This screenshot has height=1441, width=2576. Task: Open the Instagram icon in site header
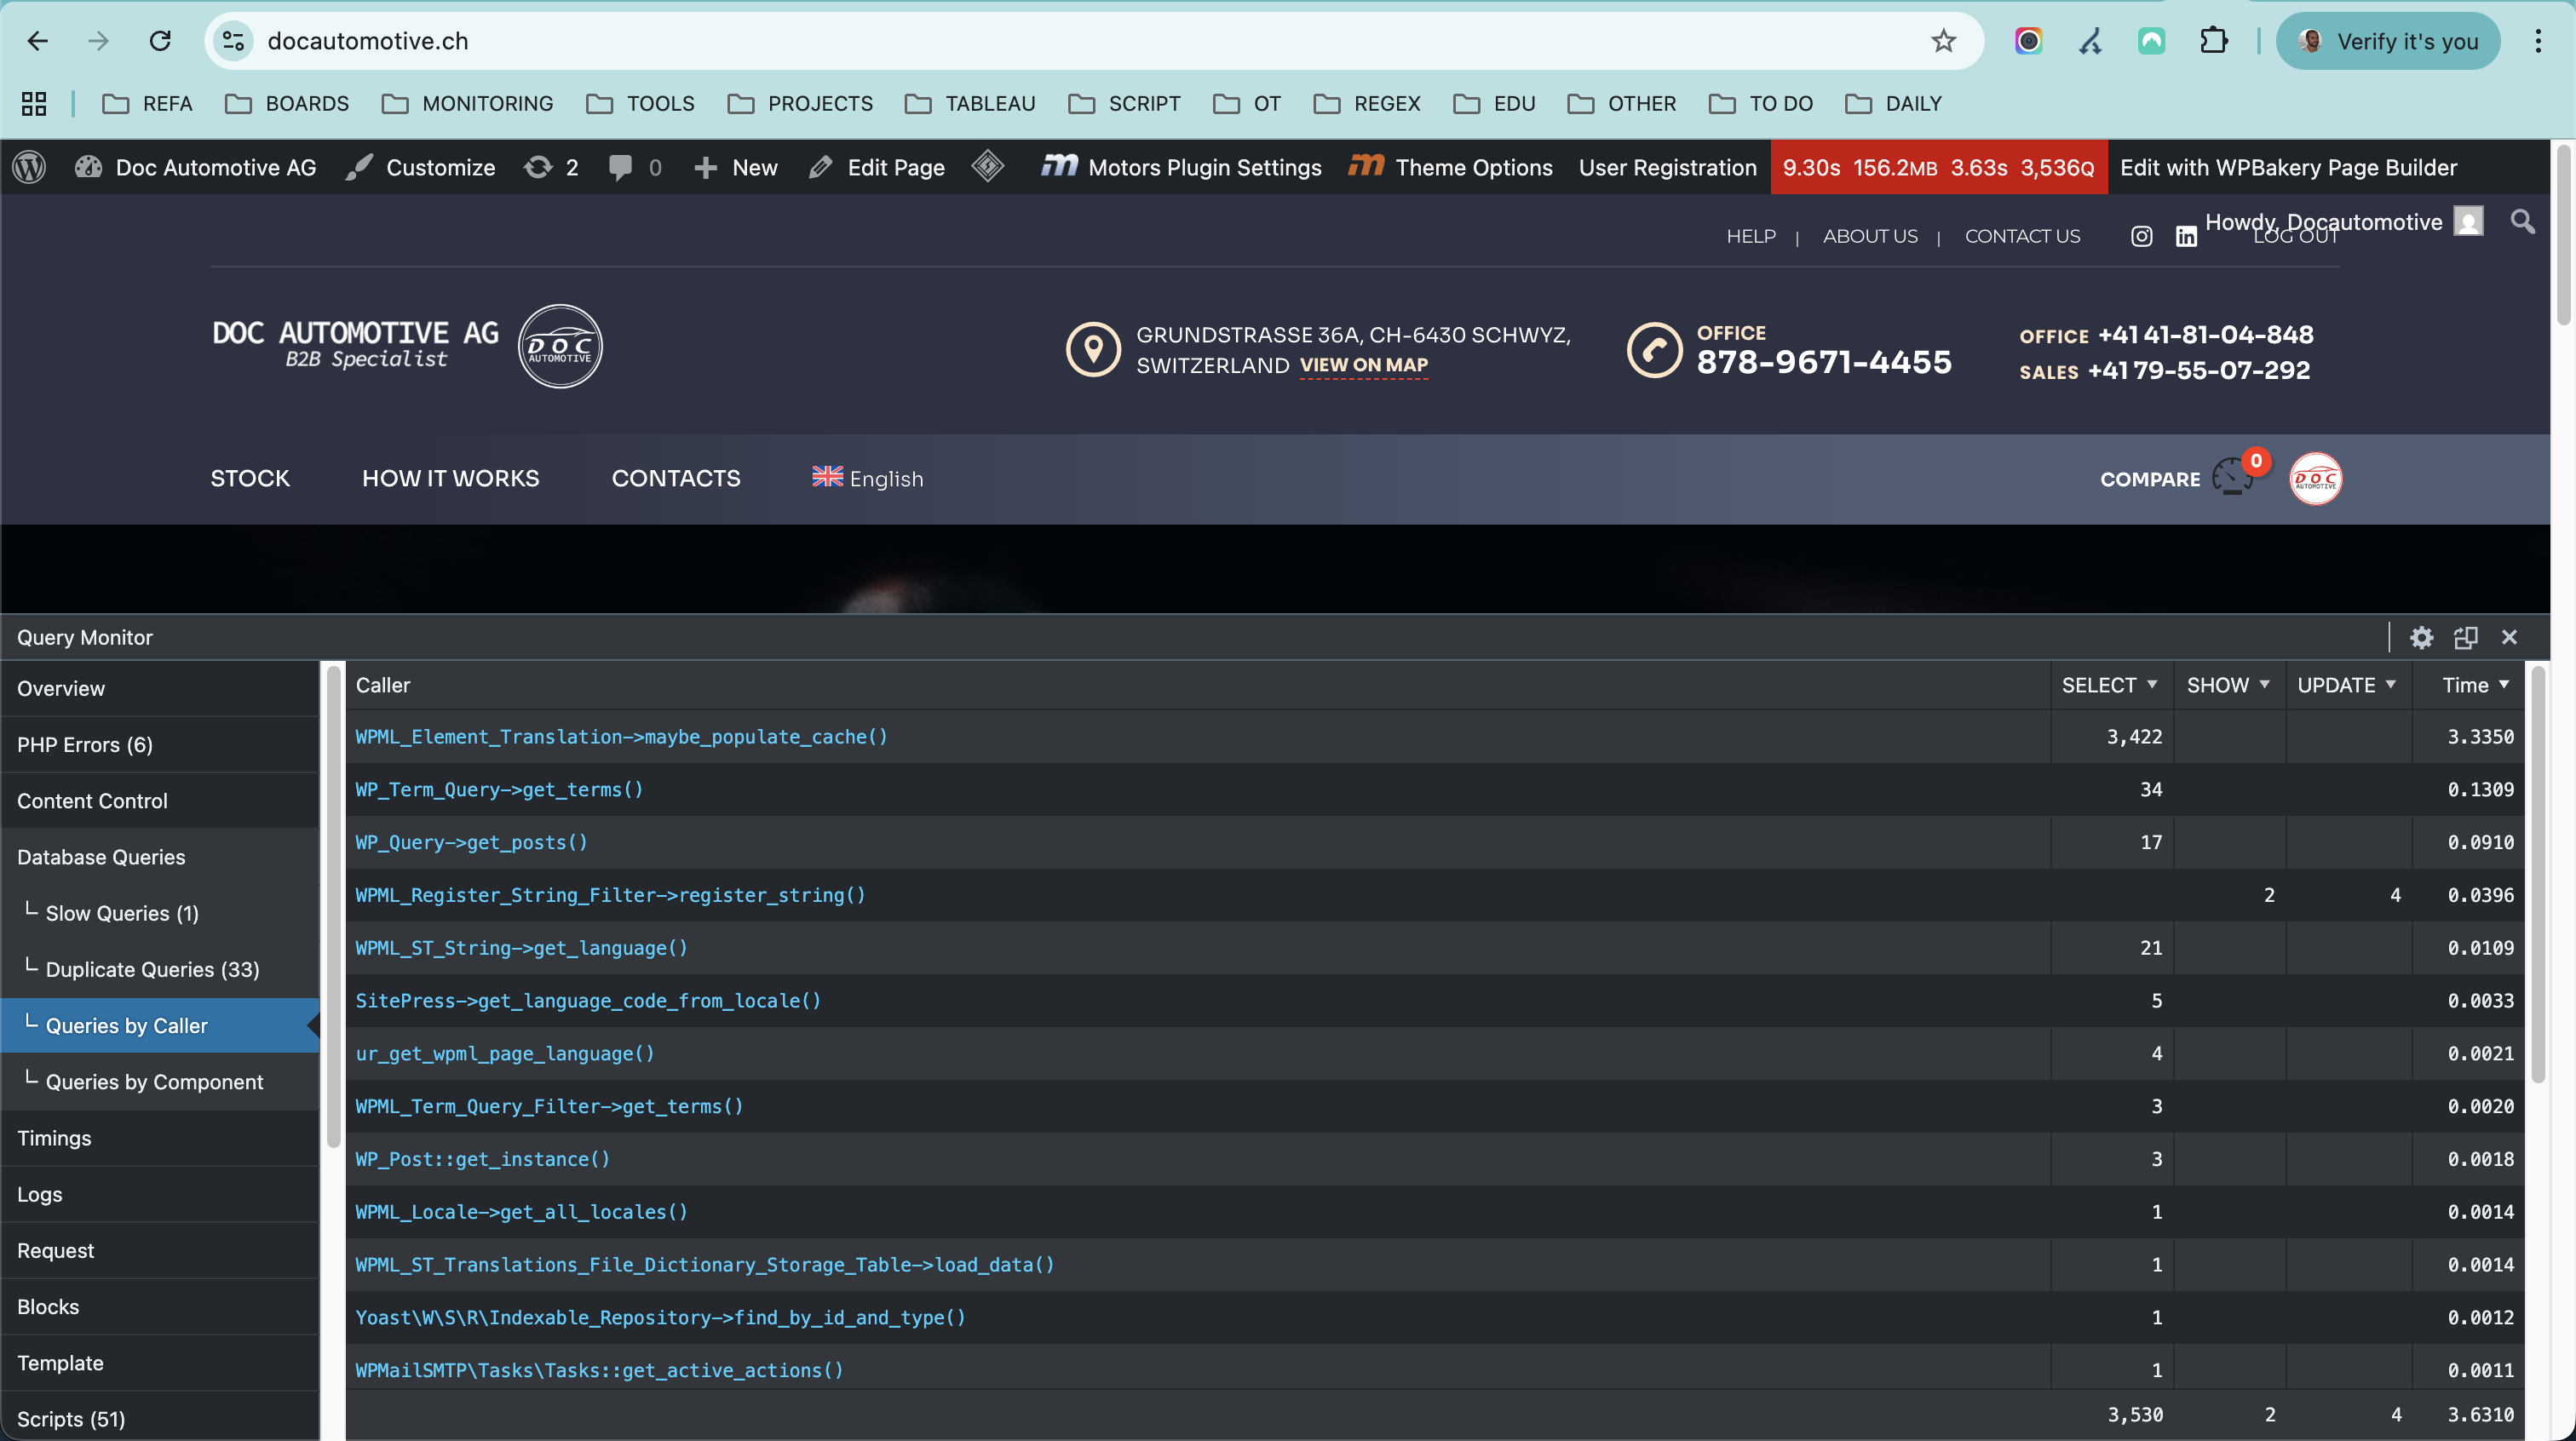click(2141, 236)
